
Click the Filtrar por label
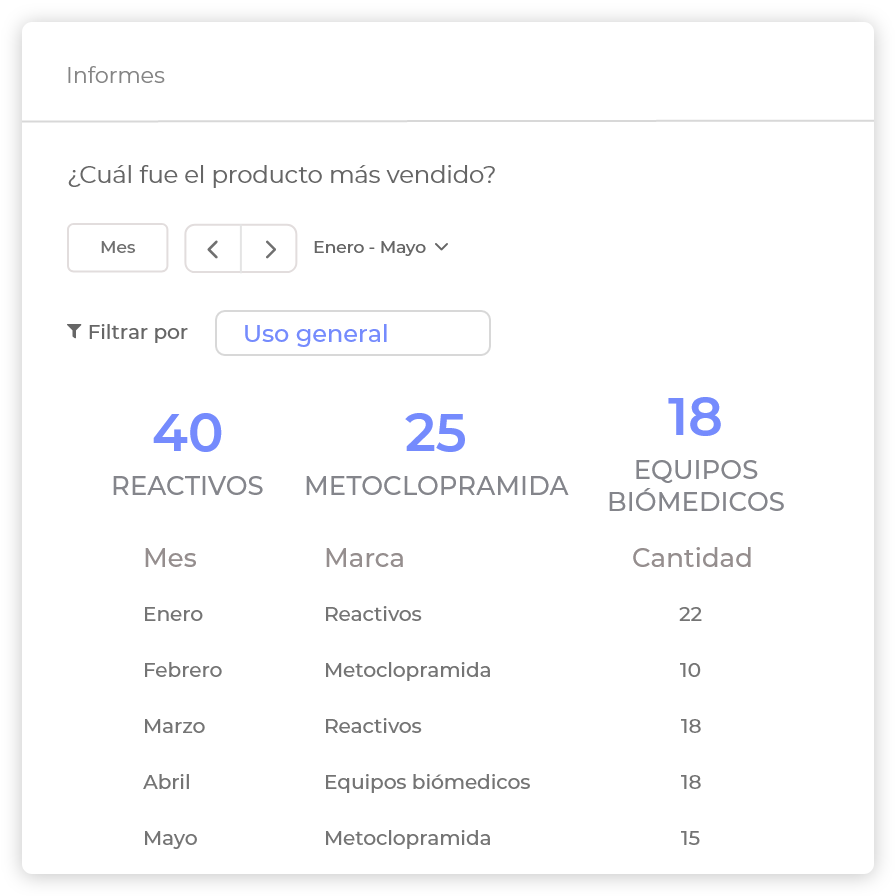[x=137, y=332]
